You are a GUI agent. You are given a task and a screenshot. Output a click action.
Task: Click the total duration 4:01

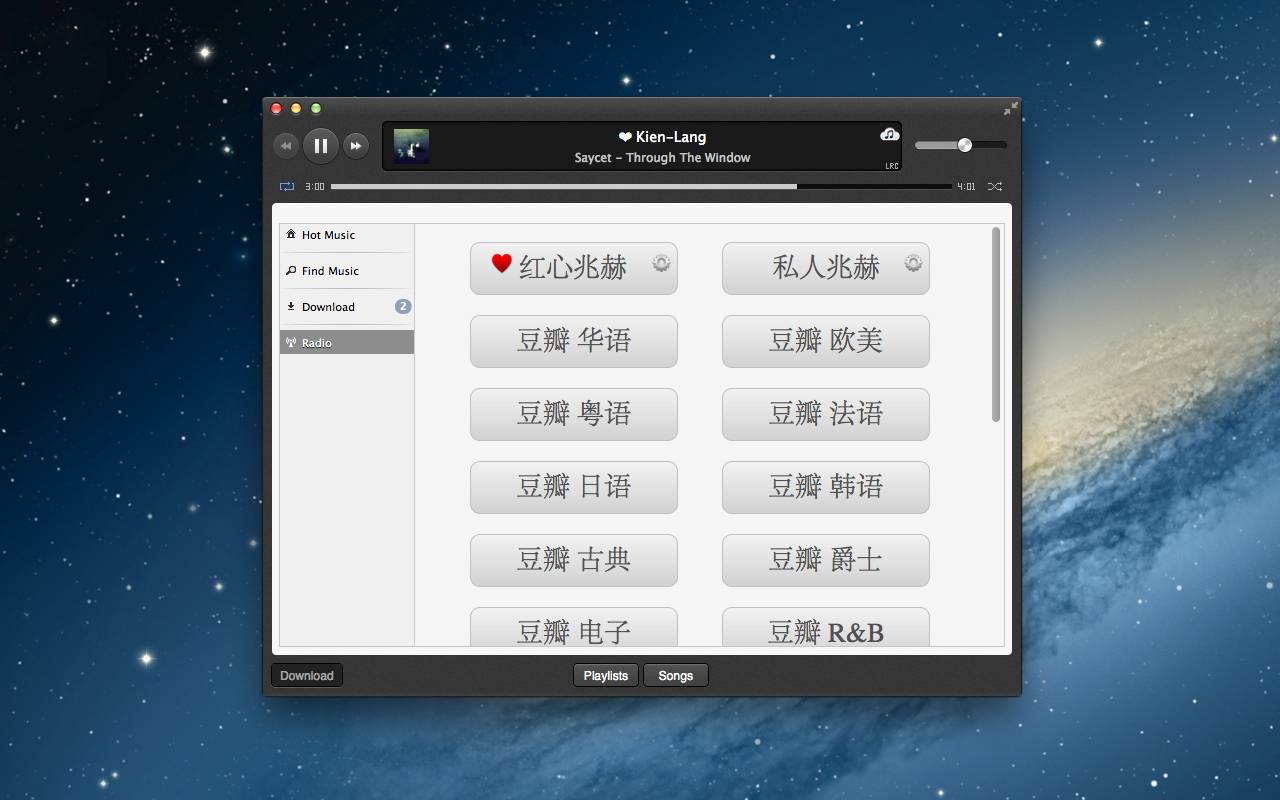point(966,187)
